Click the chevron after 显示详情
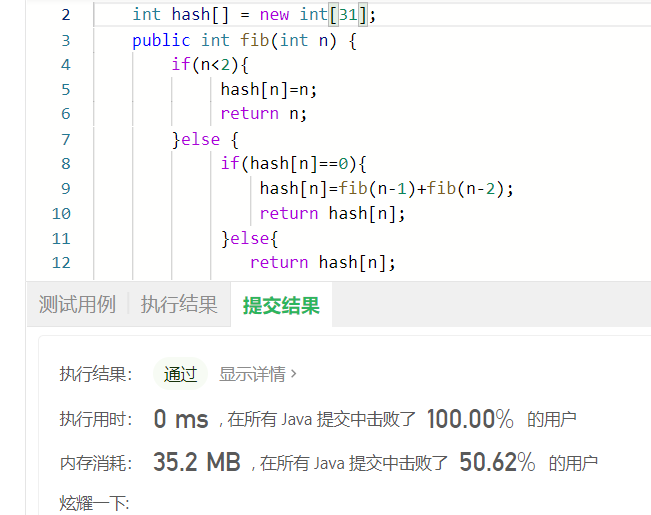Screen dimensions: 651x515 294,374
